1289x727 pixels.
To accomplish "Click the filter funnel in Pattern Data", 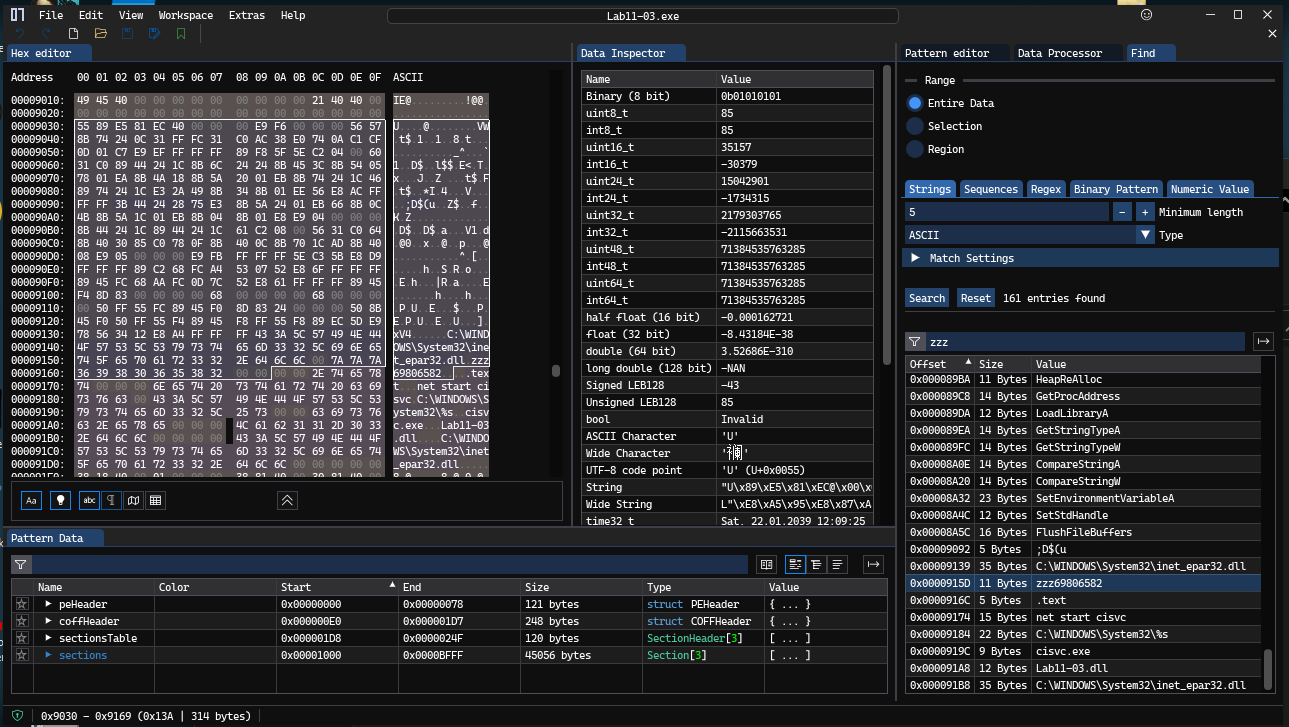I will click(x=20, y=565).
